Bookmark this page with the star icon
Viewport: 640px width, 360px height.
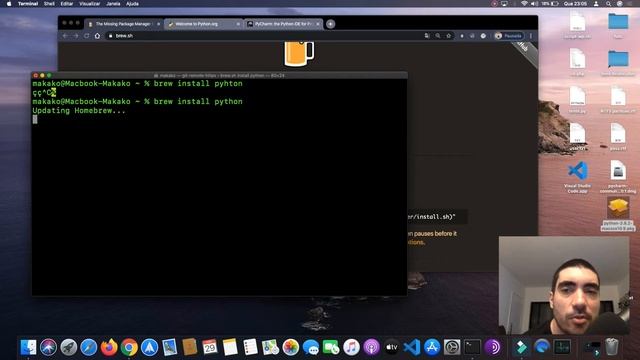click(449, 36)
